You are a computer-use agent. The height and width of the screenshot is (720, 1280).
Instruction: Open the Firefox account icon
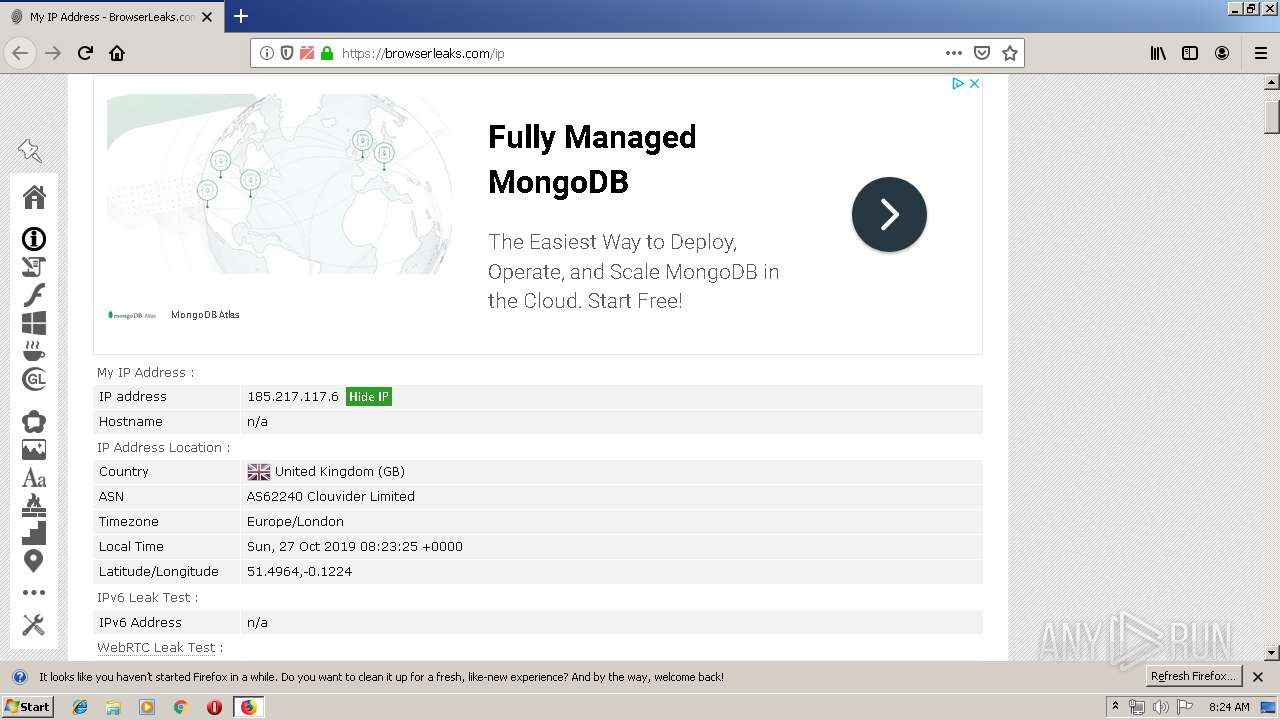point(1222,53)
